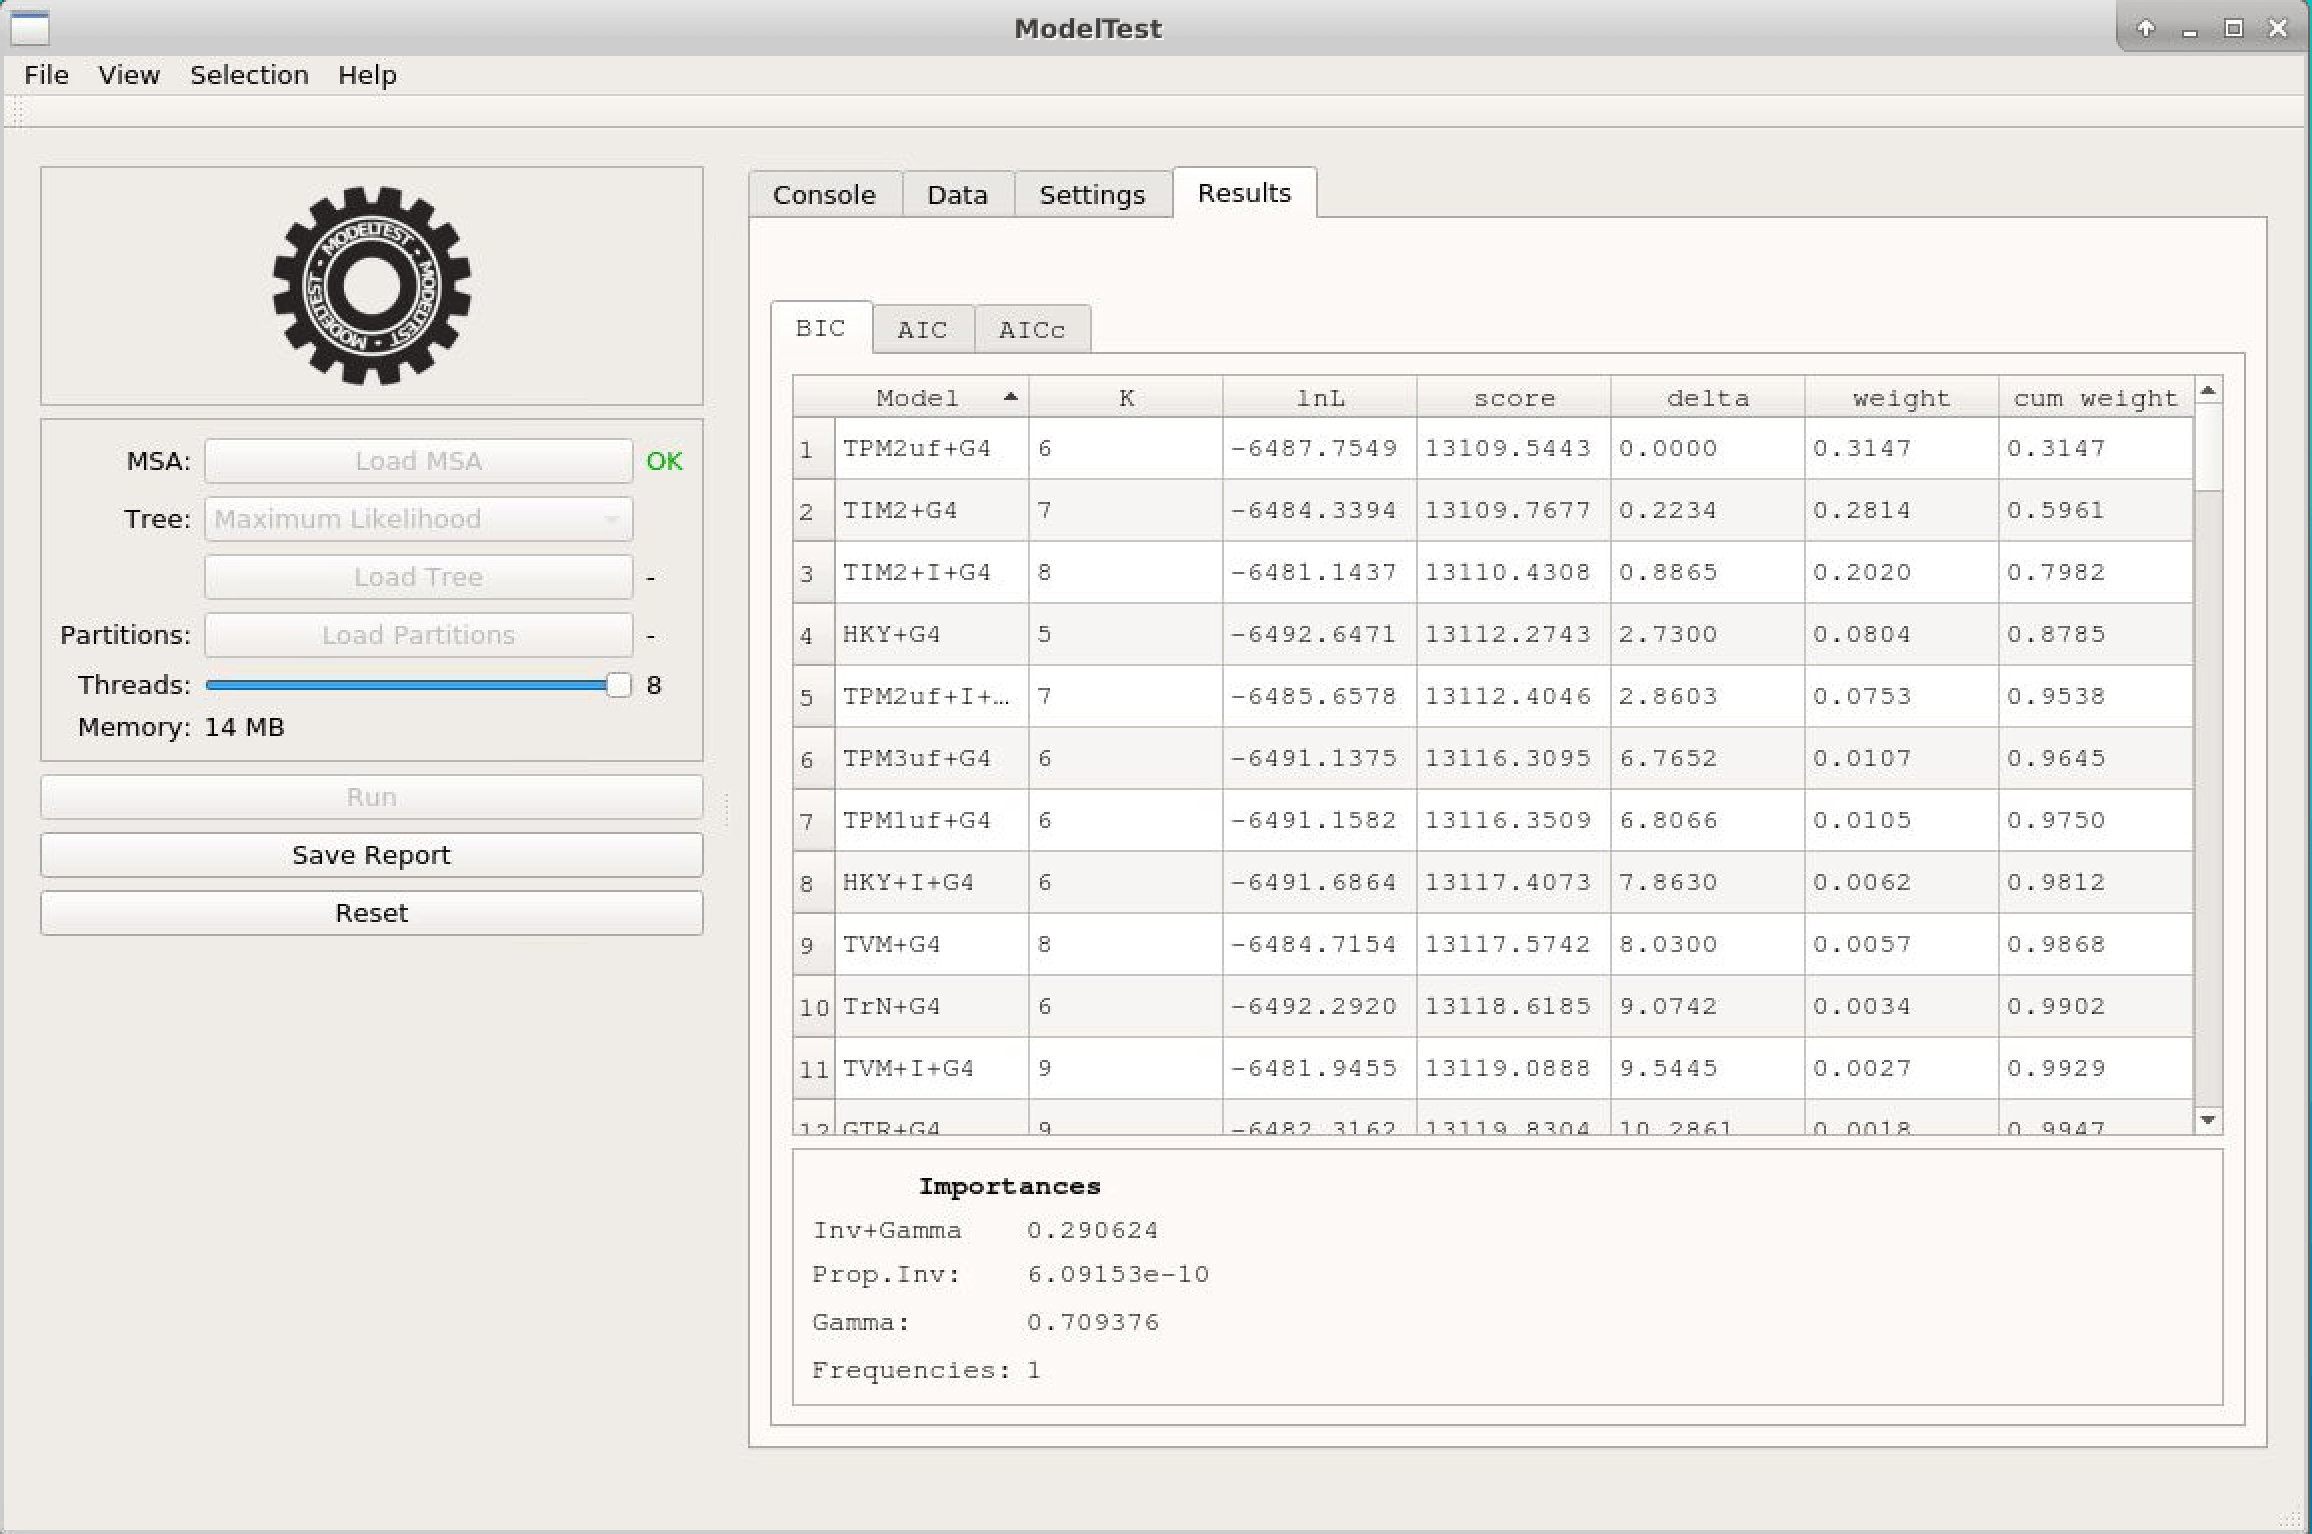Click the scroll-down arrow of results table
2312x1534 pixels.
pos(2208,1120)
